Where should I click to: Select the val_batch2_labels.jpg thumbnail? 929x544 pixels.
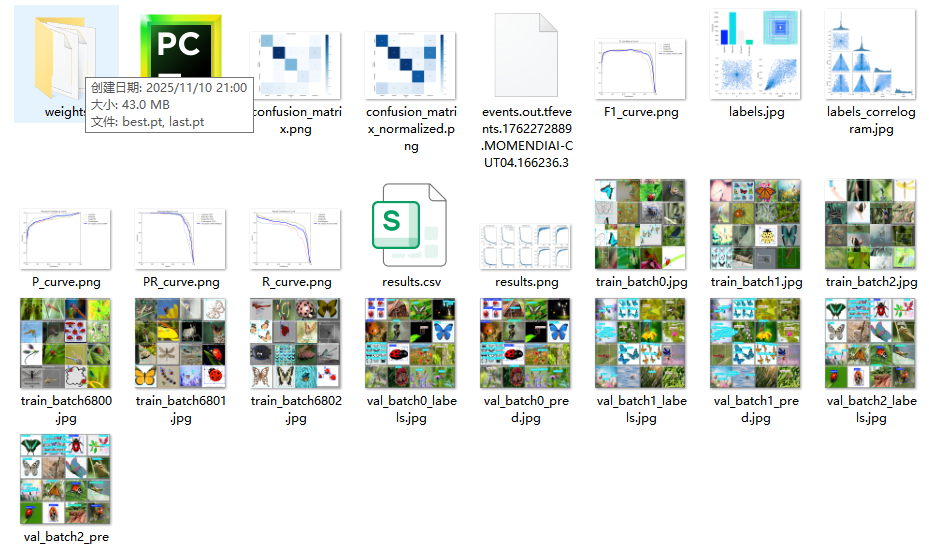[870, 343]
